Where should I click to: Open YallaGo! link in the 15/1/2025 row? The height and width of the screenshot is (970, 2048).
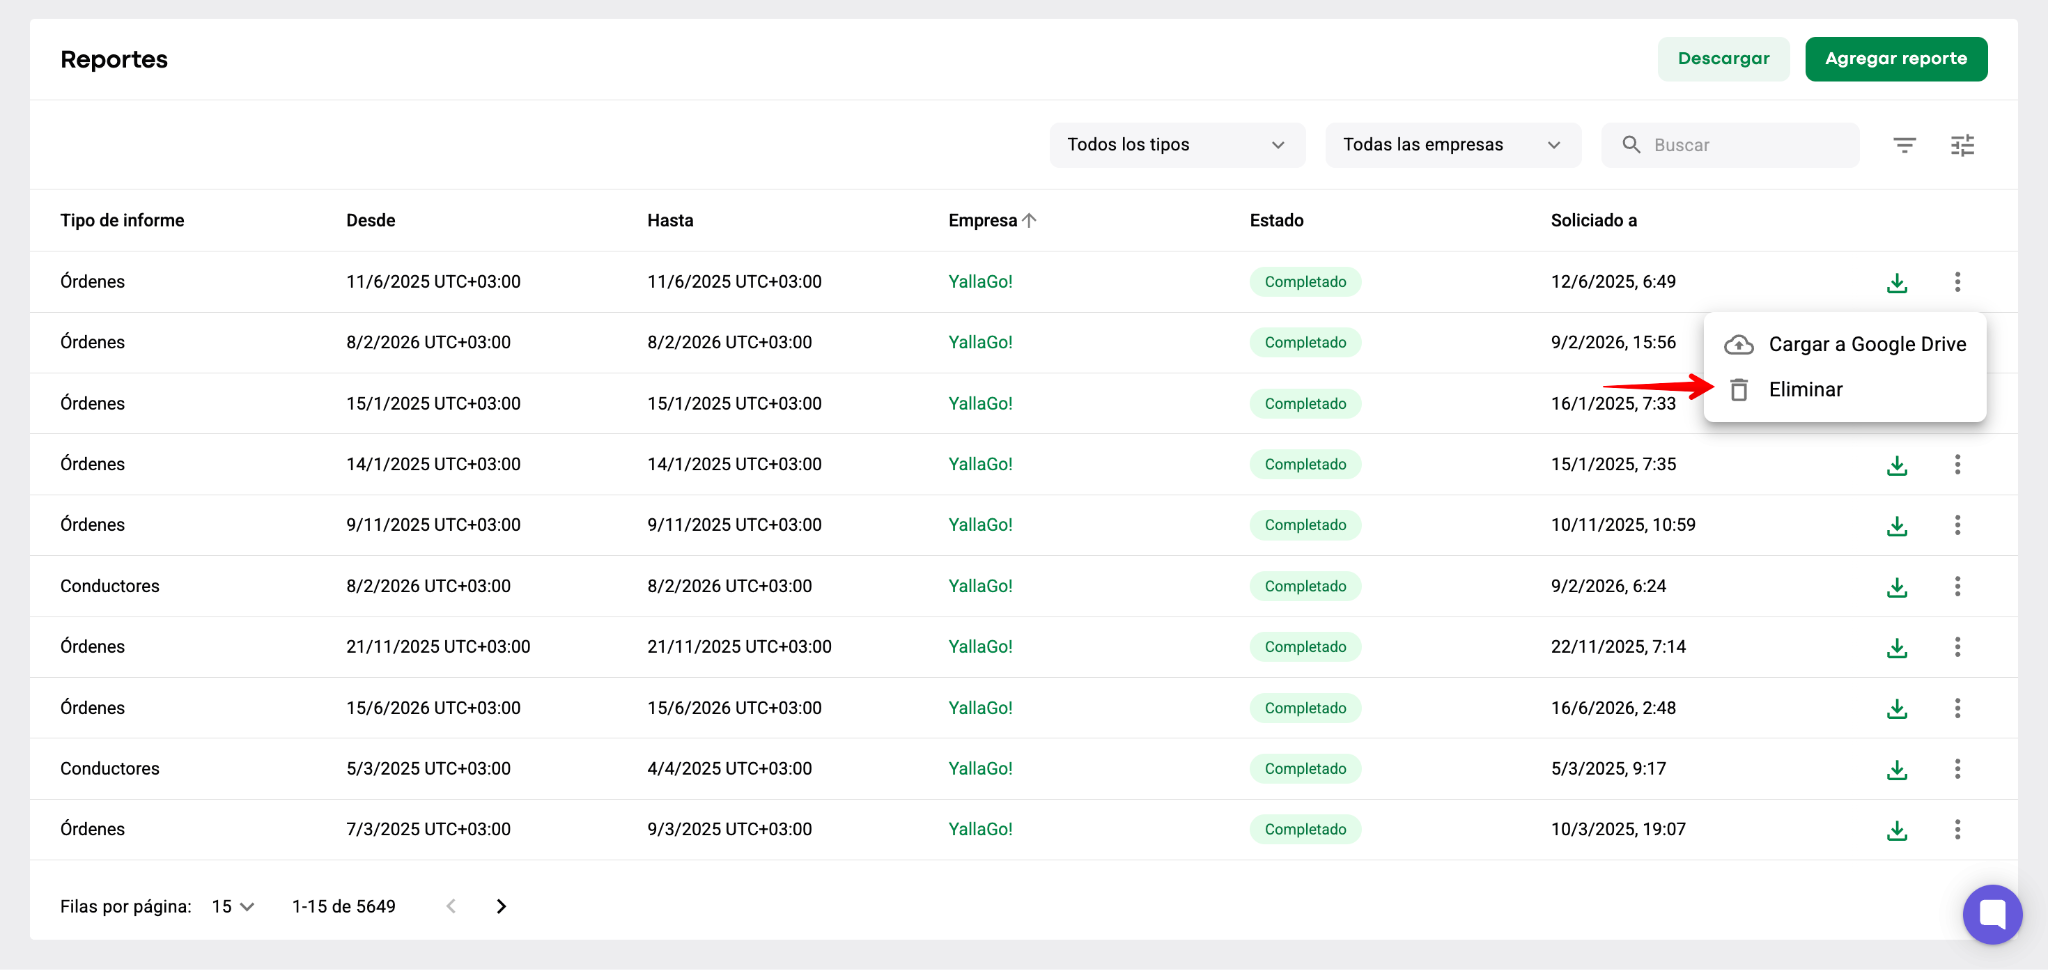pyautogui.click(x=980, y=404)
